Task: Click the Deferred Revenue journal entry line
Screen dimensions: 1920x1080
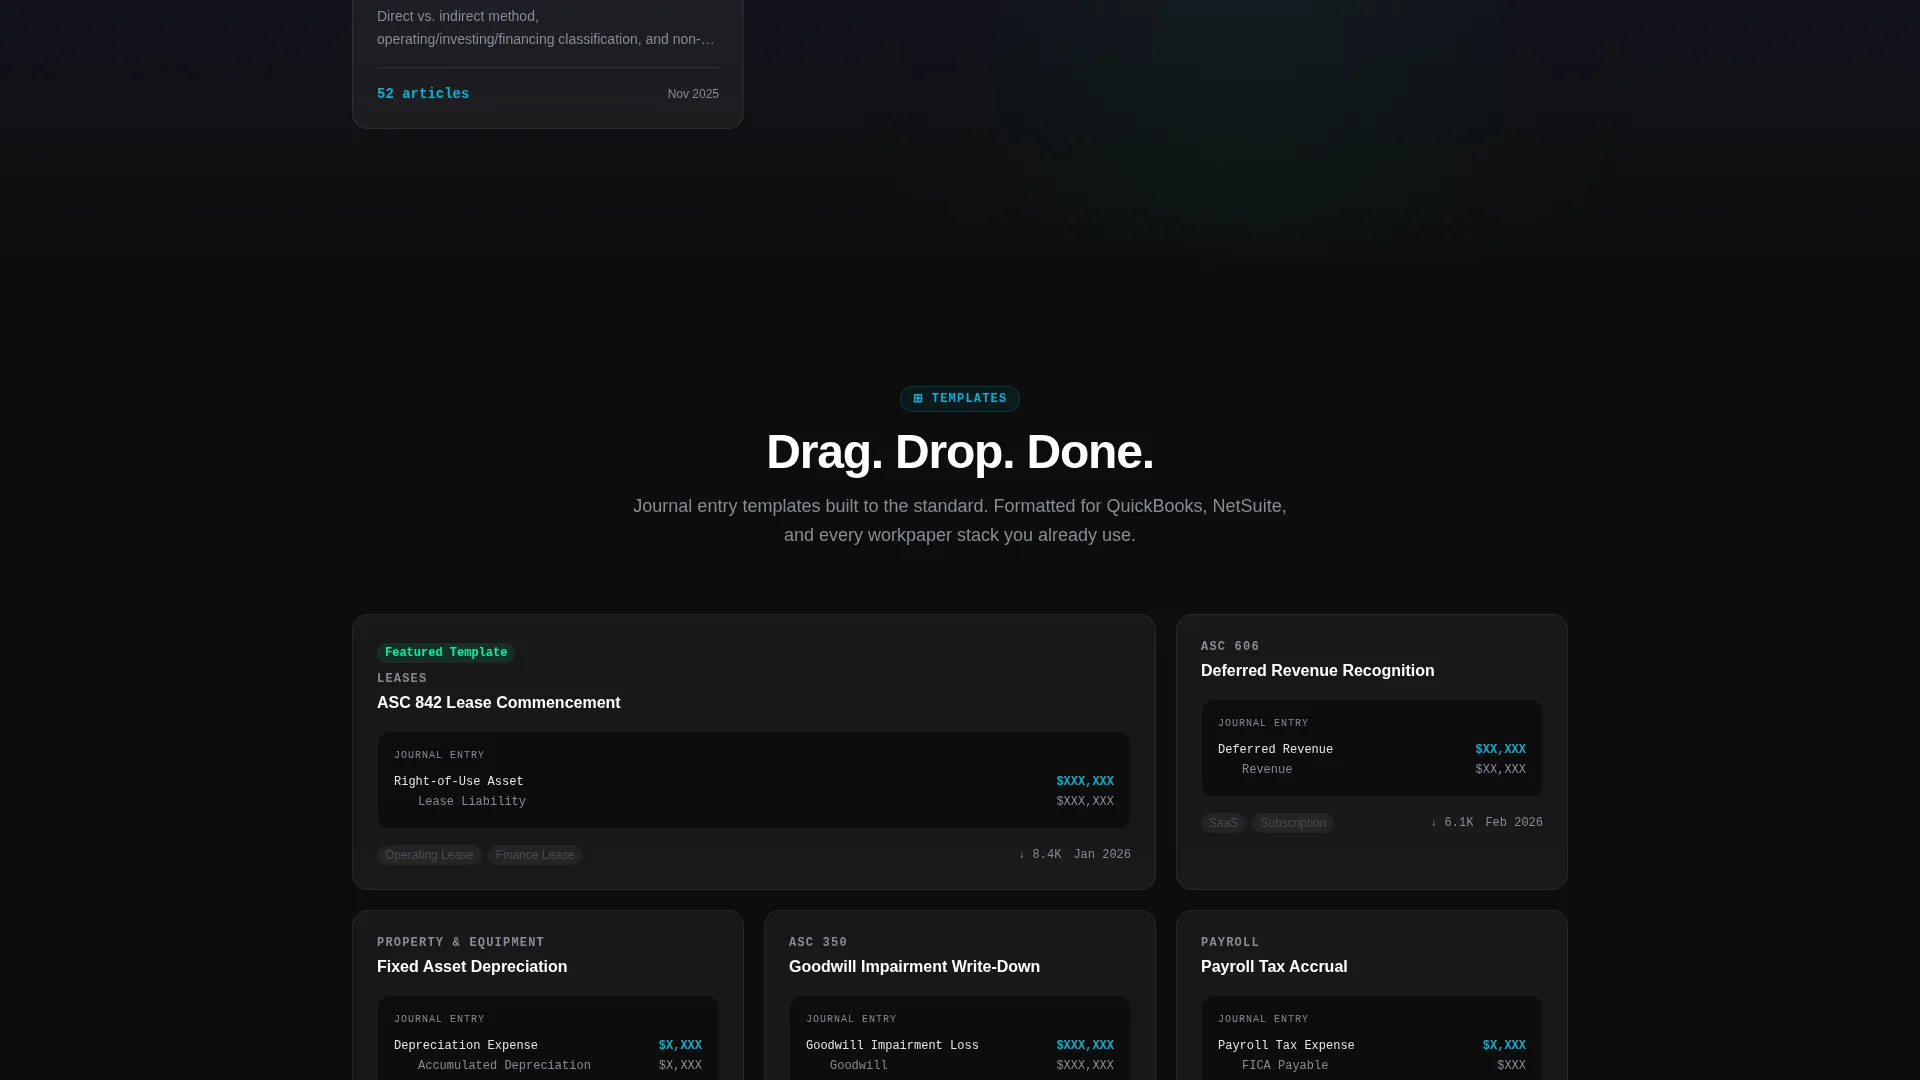Action: pos(1372,750)
